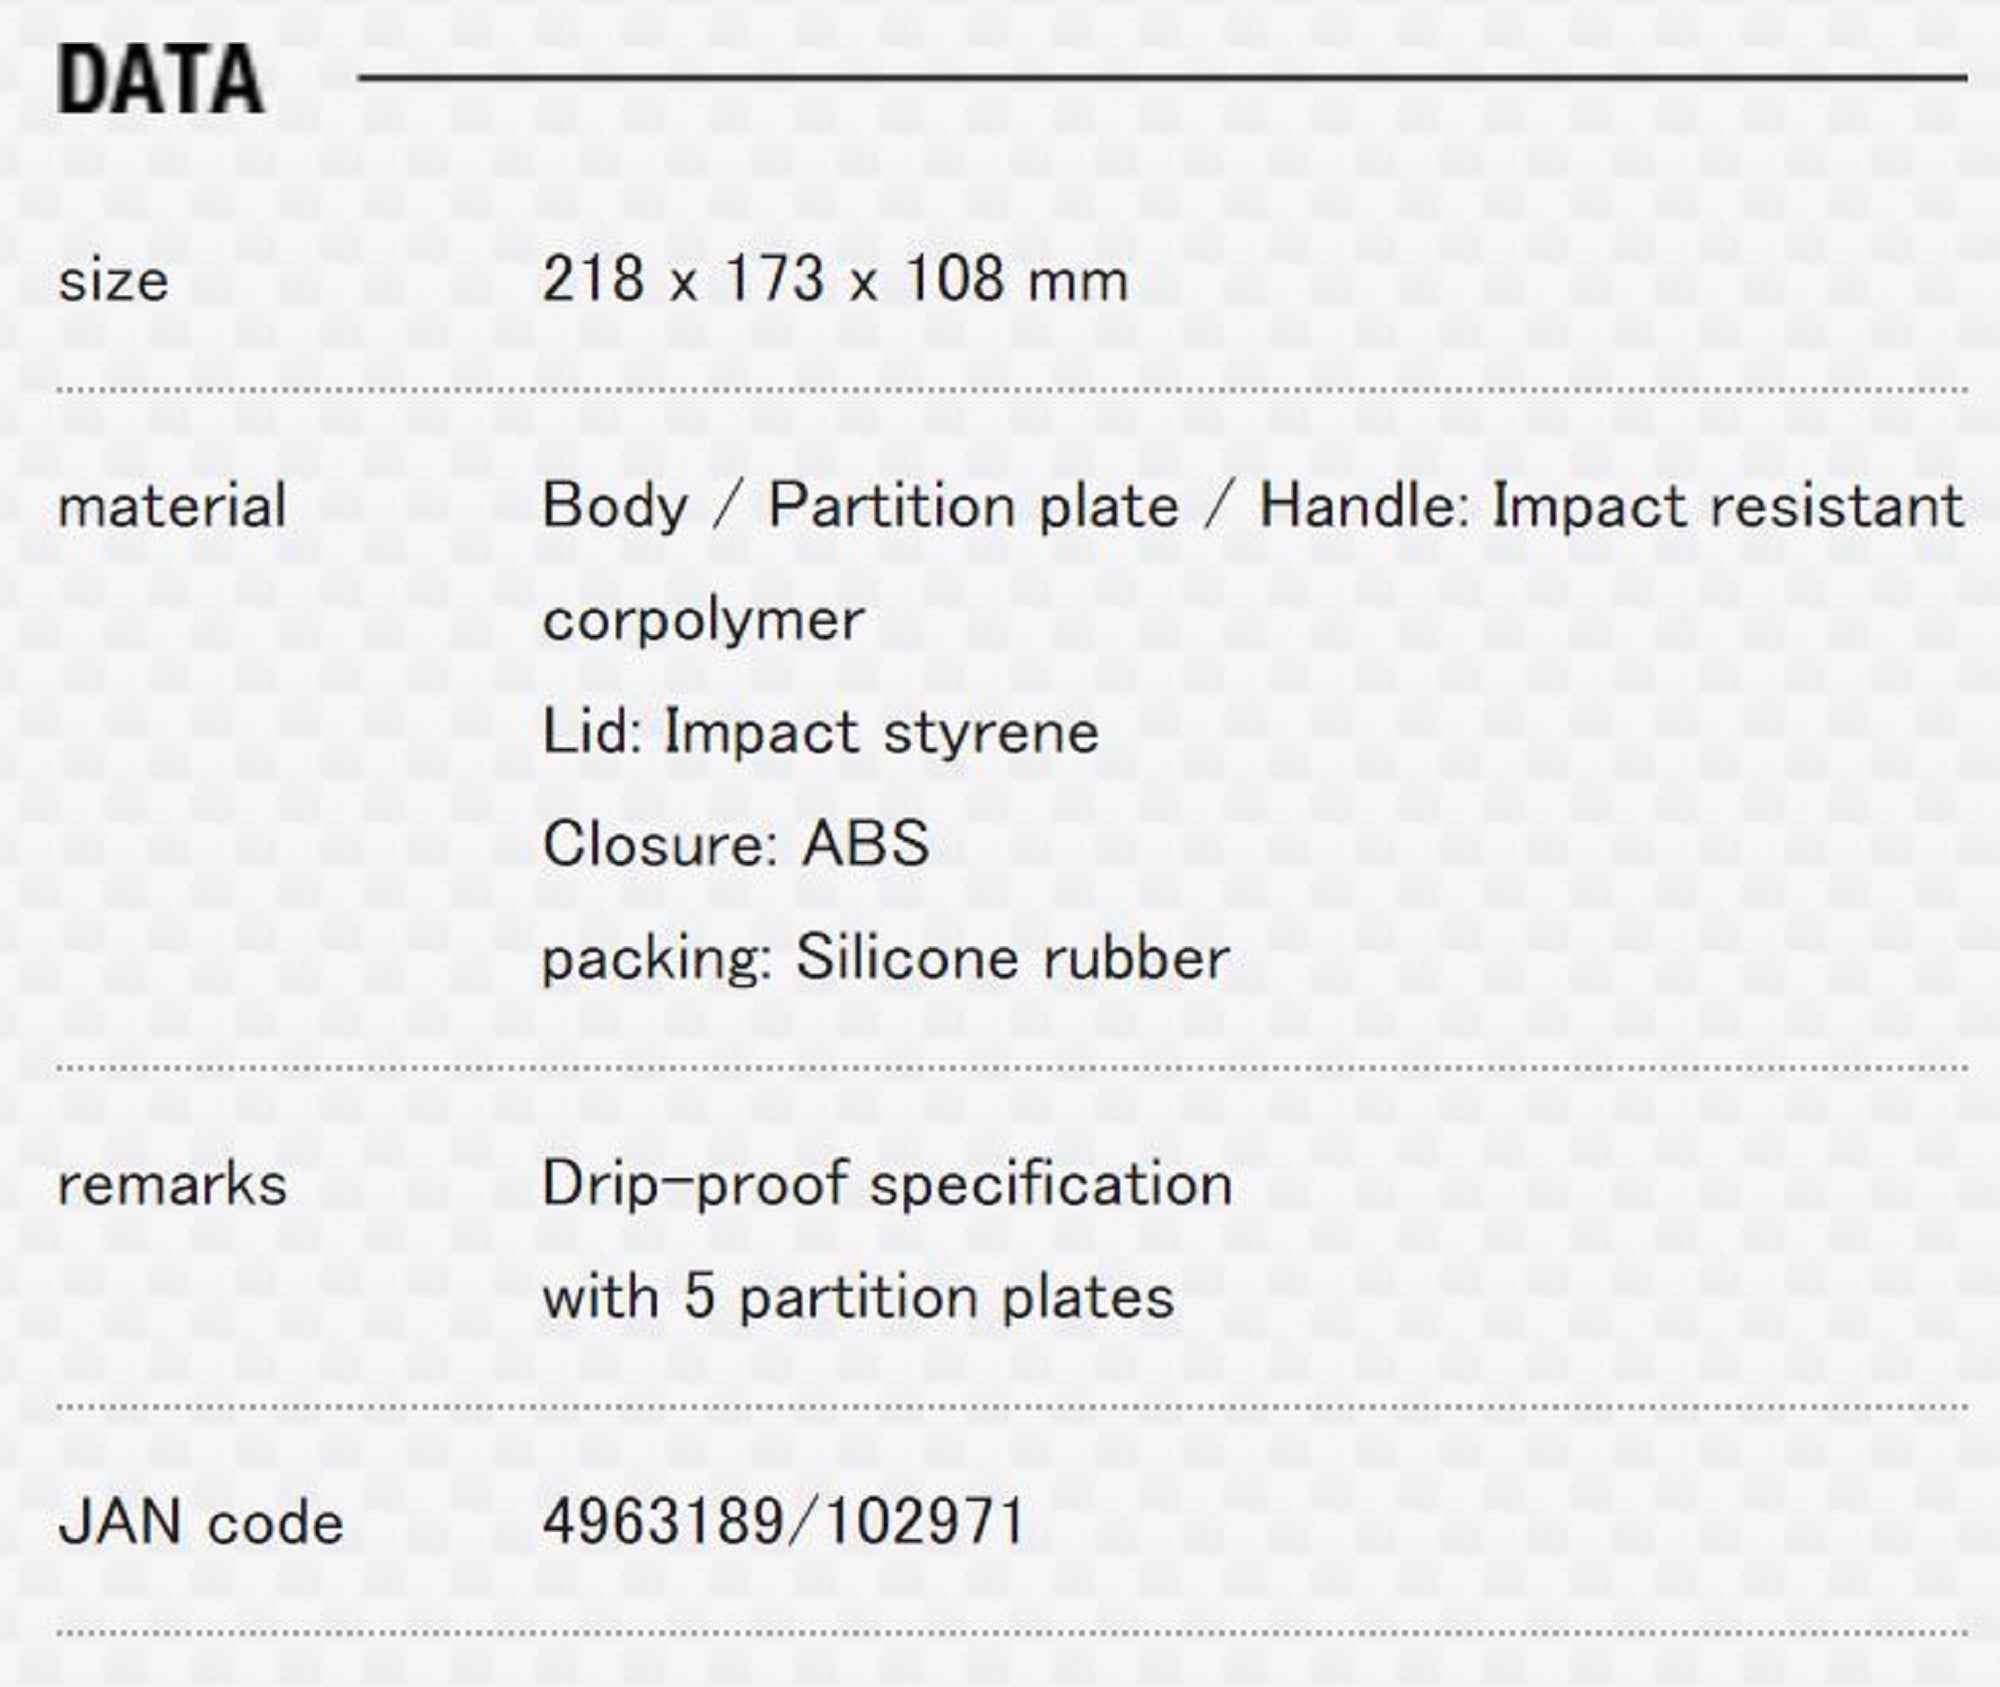Click the dotted separator below size row
Viewport: 2000px width, 1687px height.
1012,390
